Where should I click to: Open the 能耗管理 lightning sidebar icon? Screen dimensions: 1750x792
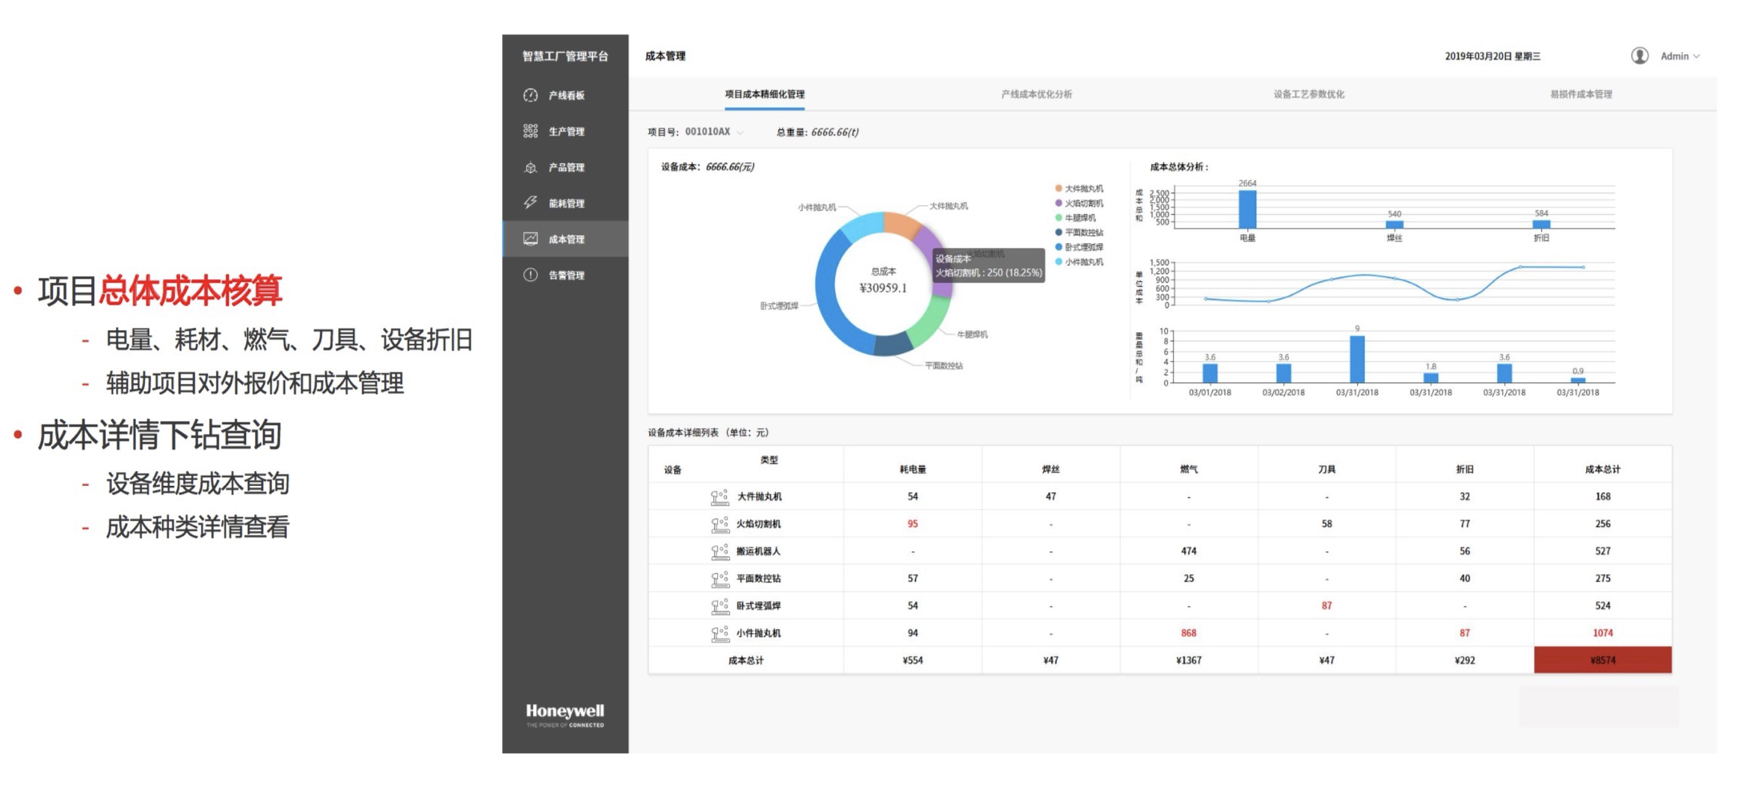pyautogui.click(x=530, y=203)
